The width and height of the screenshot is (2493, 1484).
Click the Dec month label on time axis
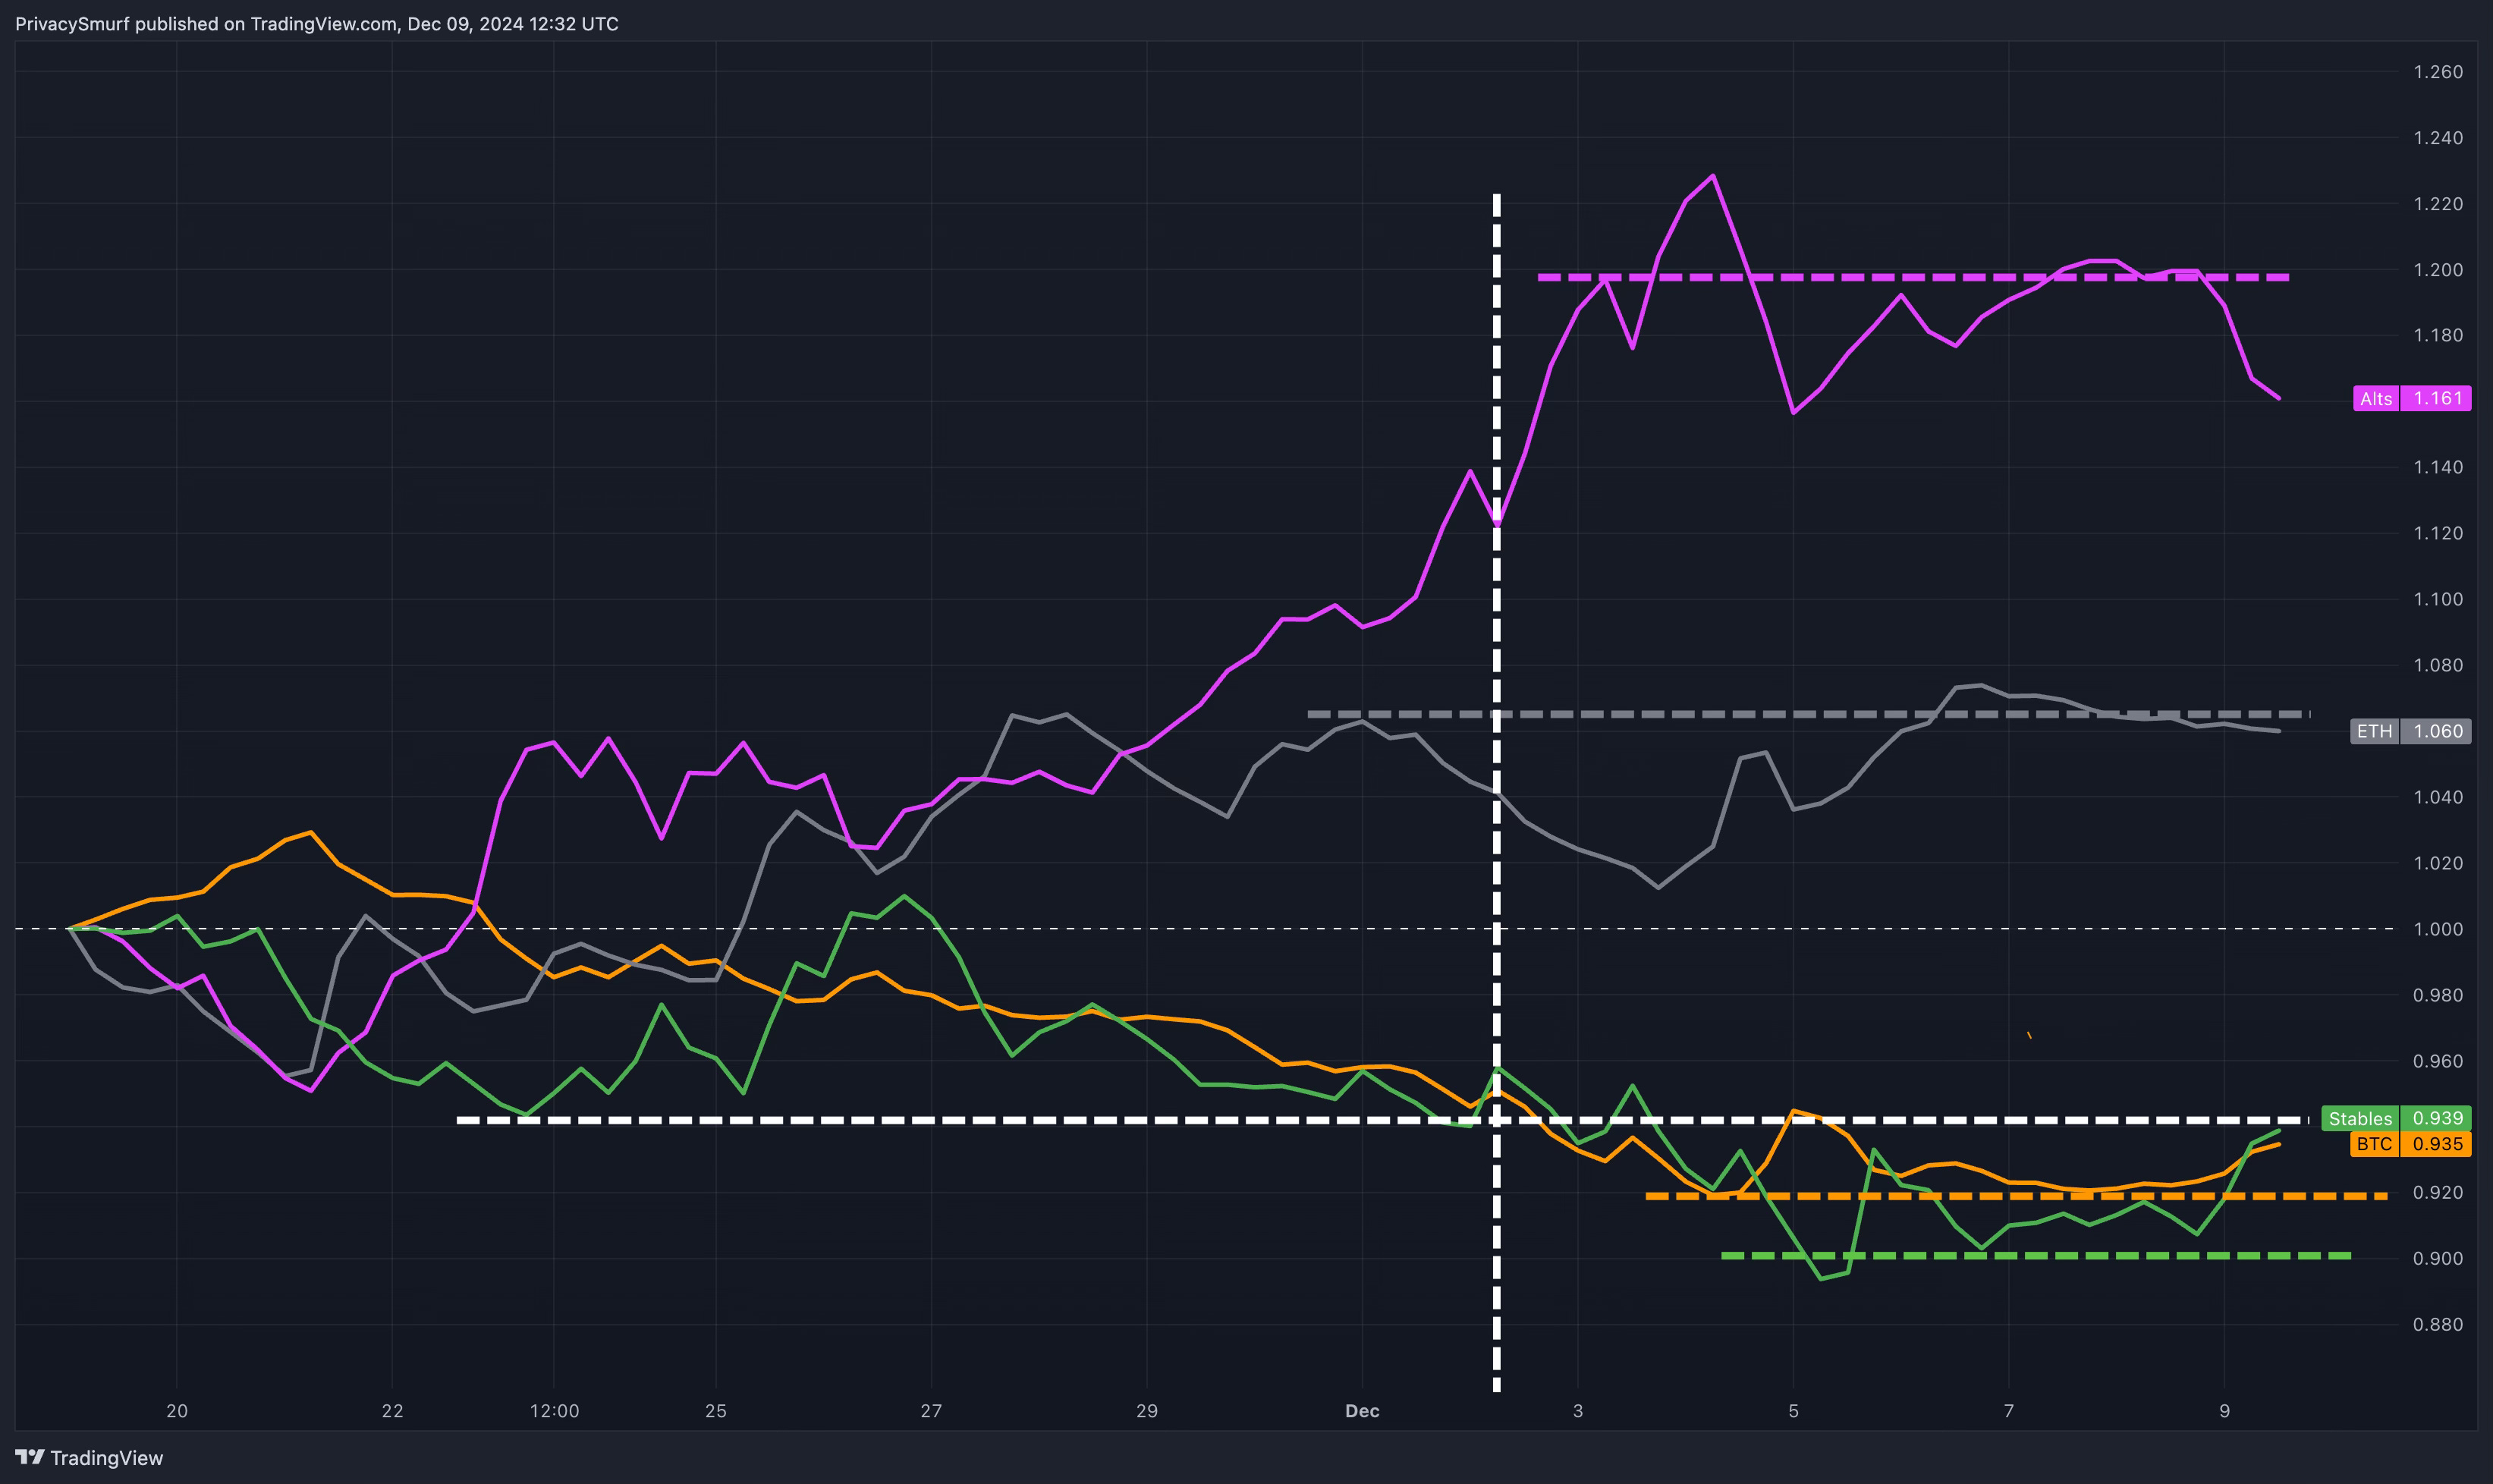(x=1362, y=1411)
